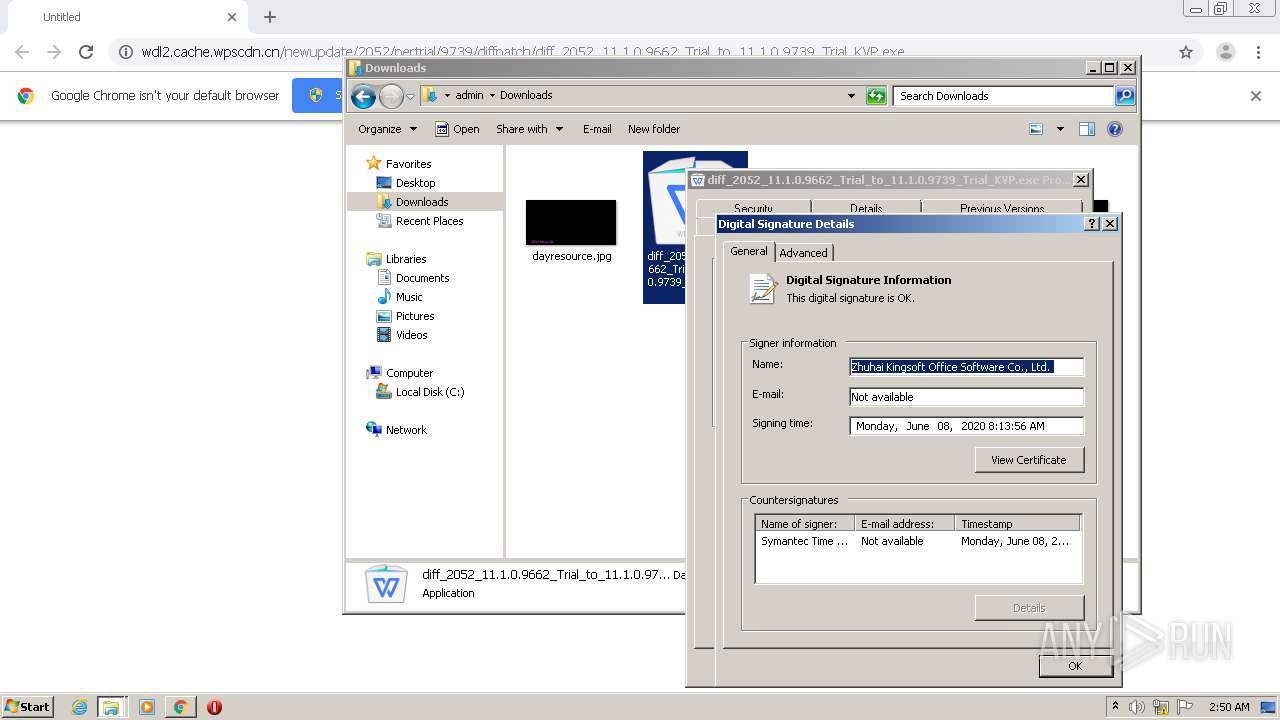Type in Search Downloads field
Screen dimensions: 1280x720
(x=1003, y=96)
